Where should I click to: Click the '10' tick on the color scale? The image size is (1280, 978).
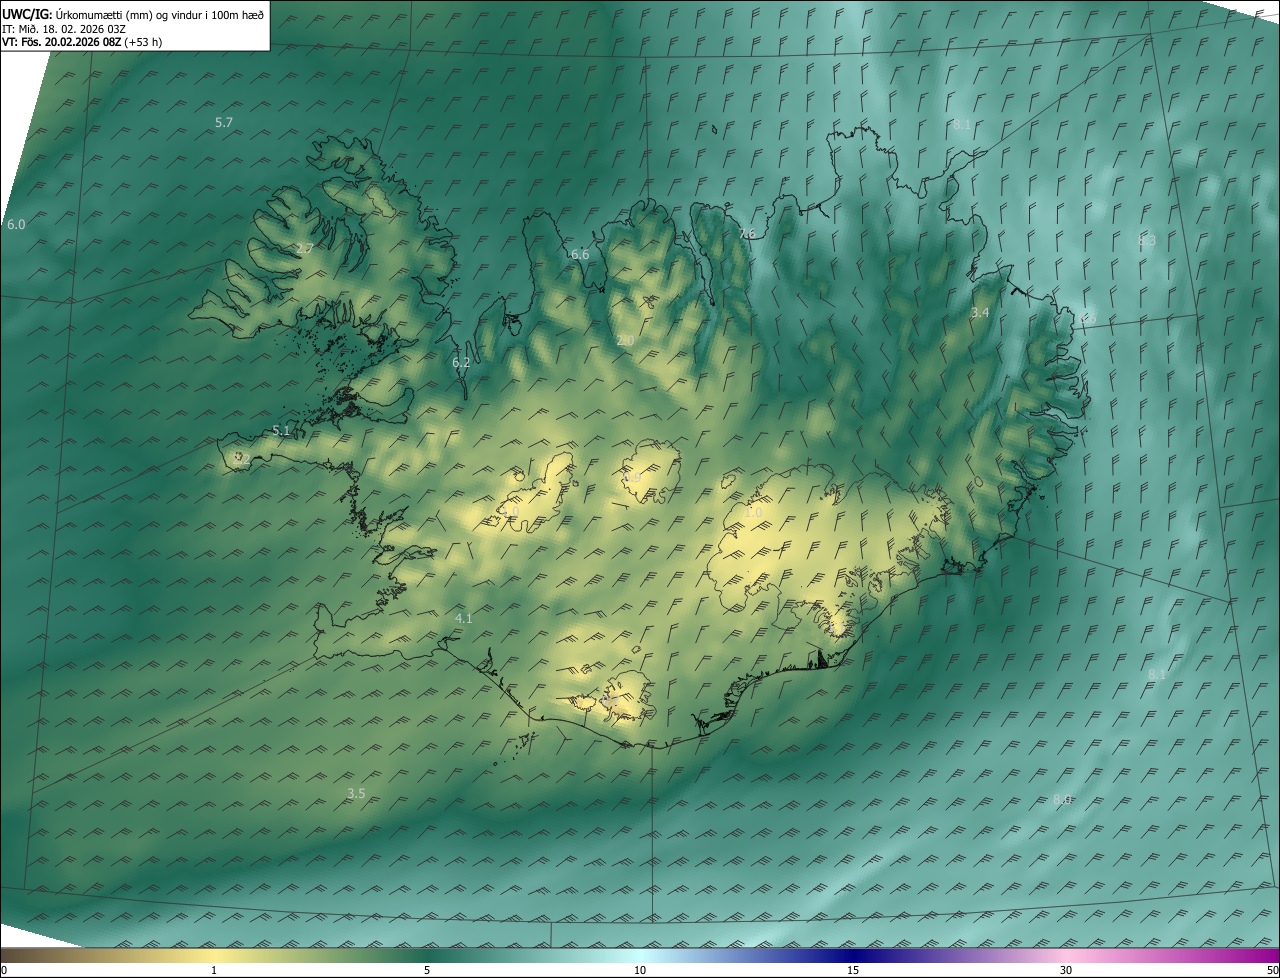pyautogui.click(x=640, y=971)
